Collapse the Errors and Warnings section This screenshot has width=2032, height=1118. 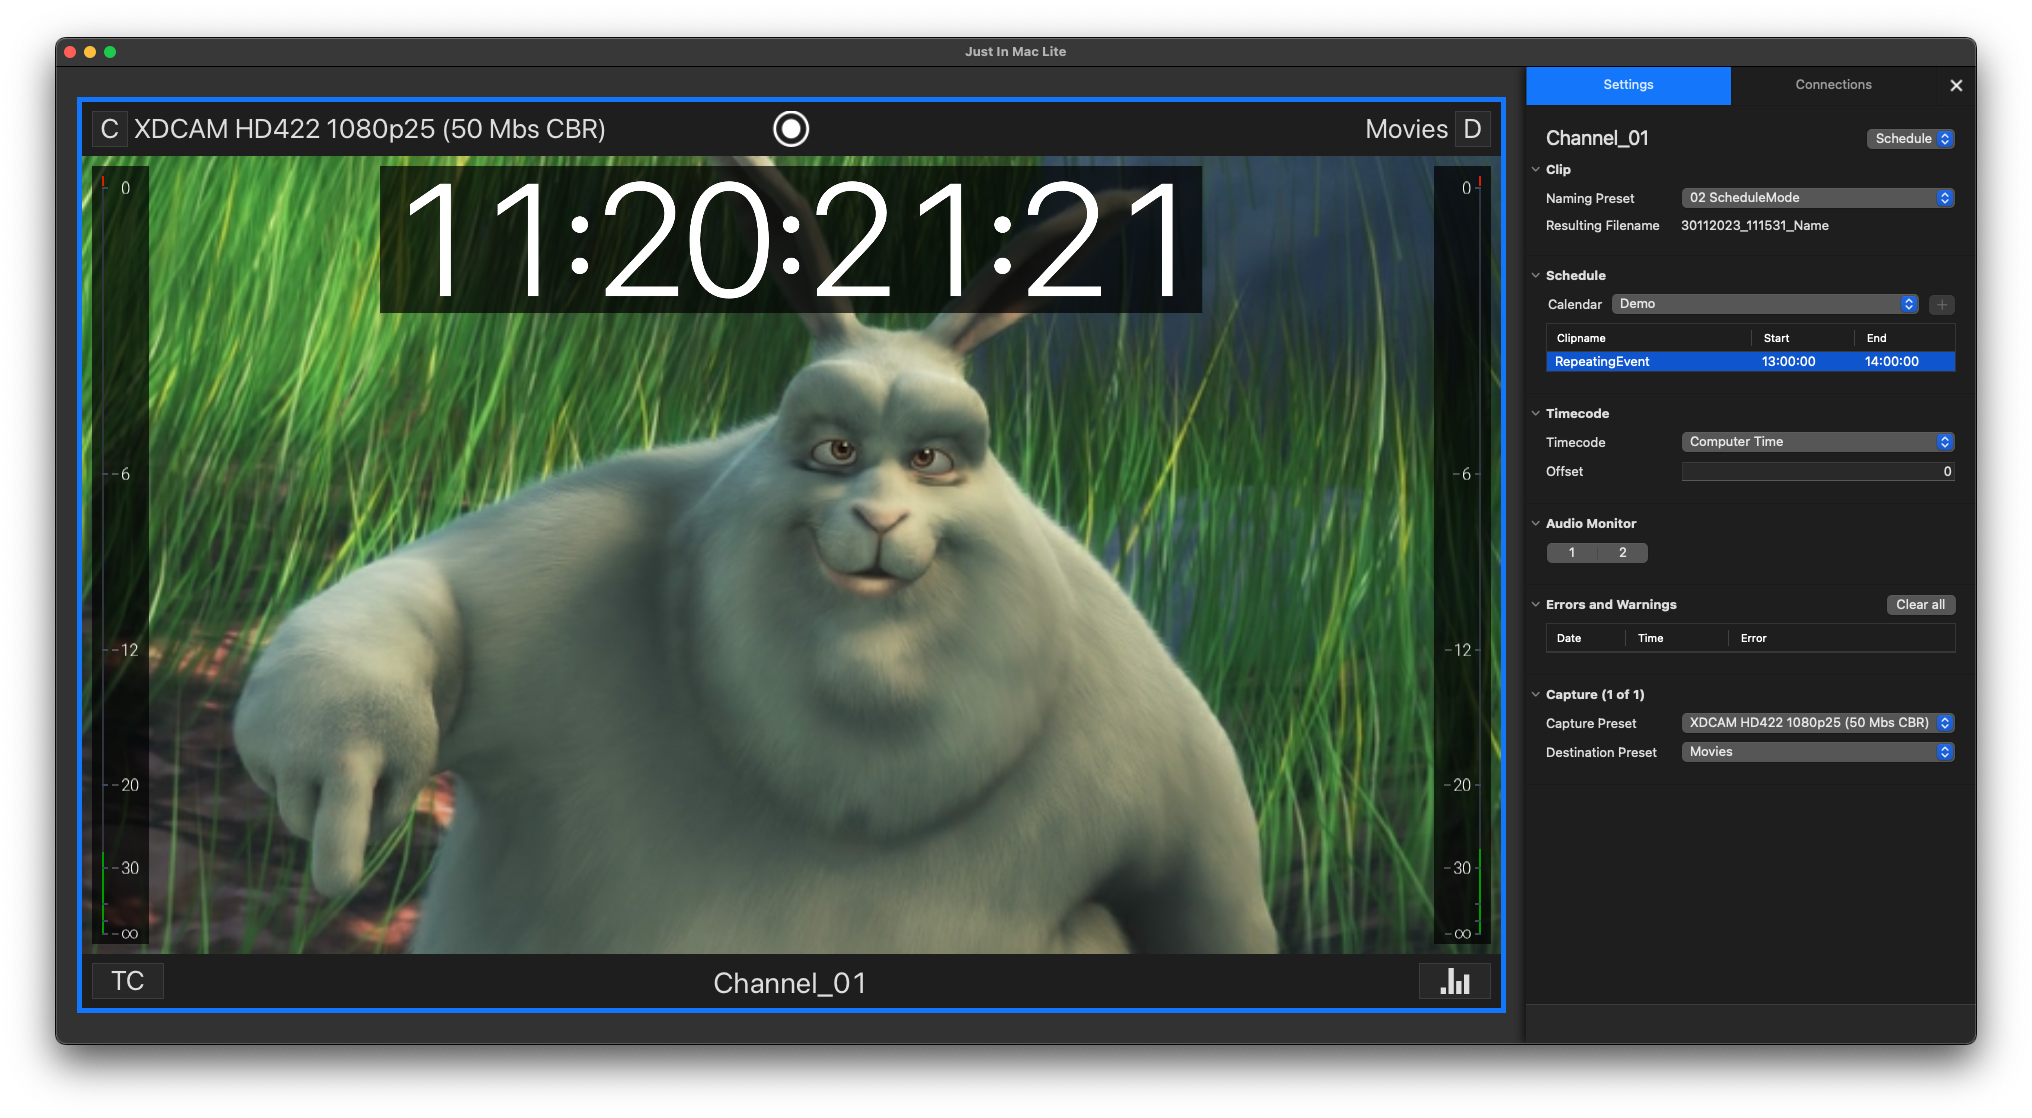coord(1536,605)
